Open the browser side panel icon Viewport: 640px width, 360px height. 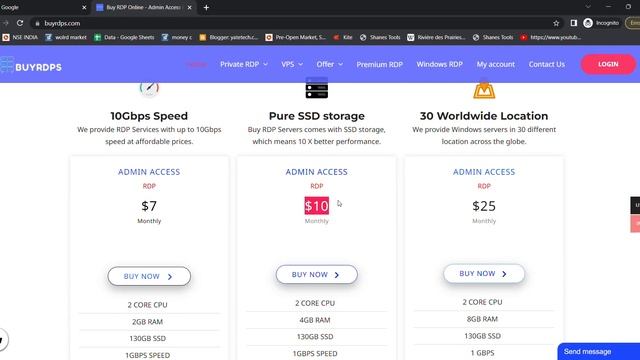click(x=573, y=23)
